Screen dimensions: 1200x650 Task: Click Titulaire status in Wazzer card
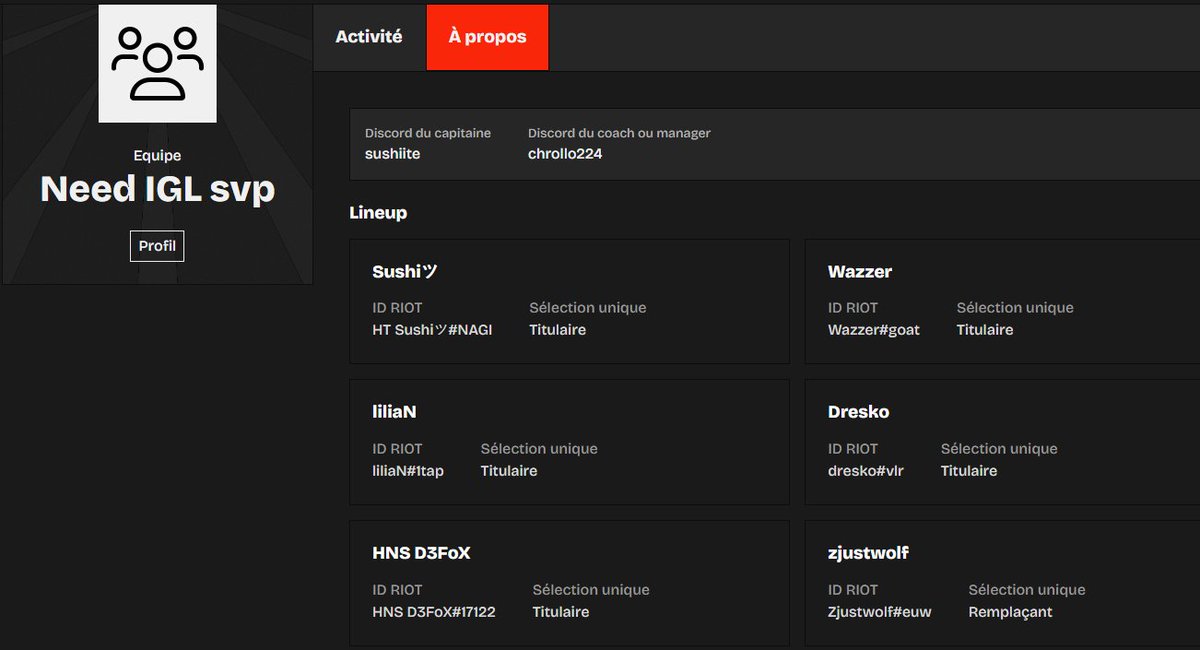click(x=985, y=330)
